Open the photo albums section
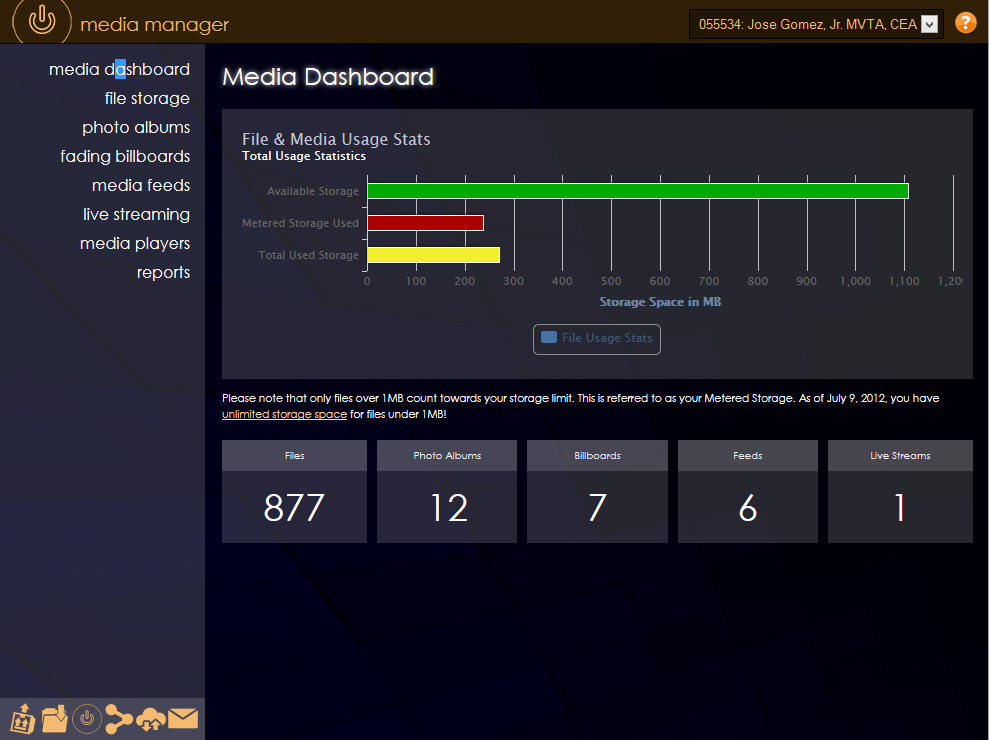Screen dimensions: 990x740 (x=136, y=127)
